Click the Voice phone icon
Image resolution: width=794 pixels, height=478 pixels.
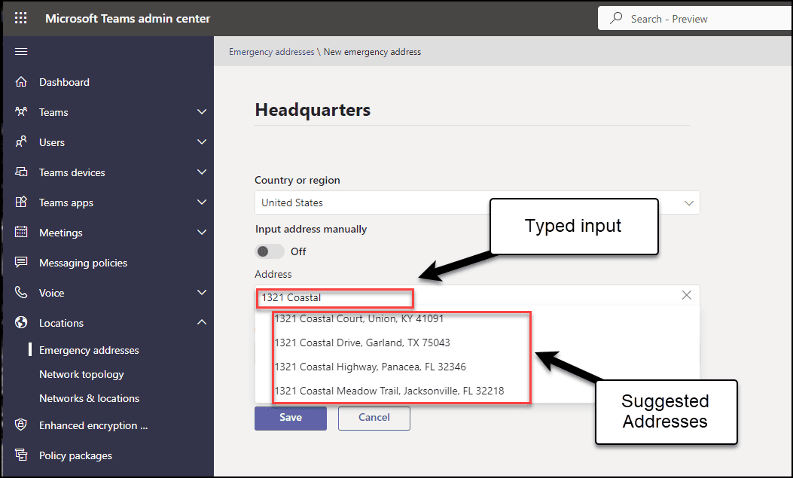21,292
